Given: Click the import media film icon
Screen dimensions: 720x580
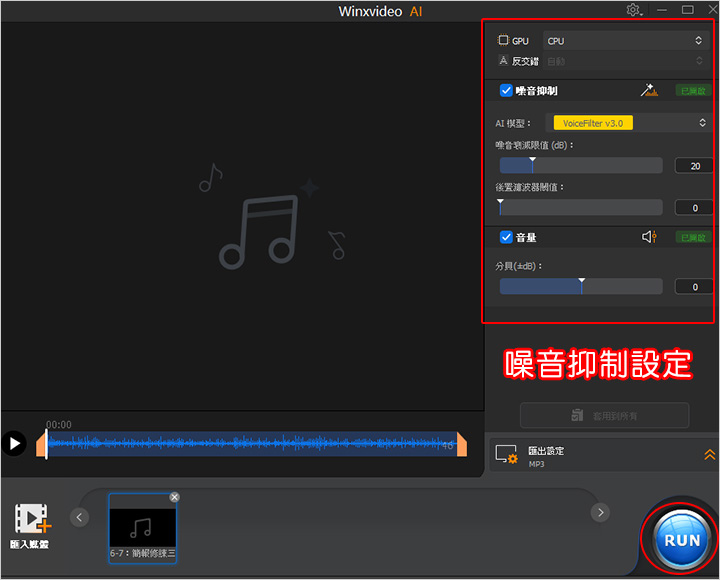Looking at the screenshot, I should [32, 518].
